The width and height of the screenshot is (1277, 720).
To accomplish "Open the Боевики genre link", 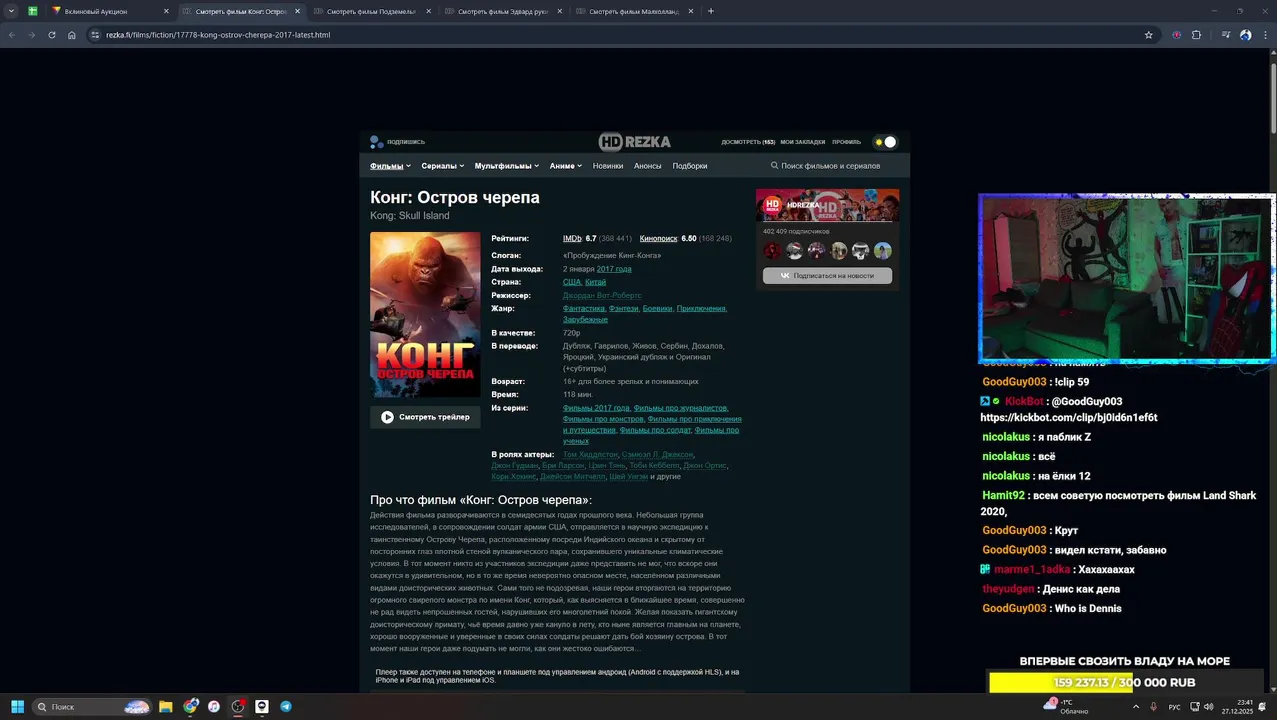I will coord(657,309).
